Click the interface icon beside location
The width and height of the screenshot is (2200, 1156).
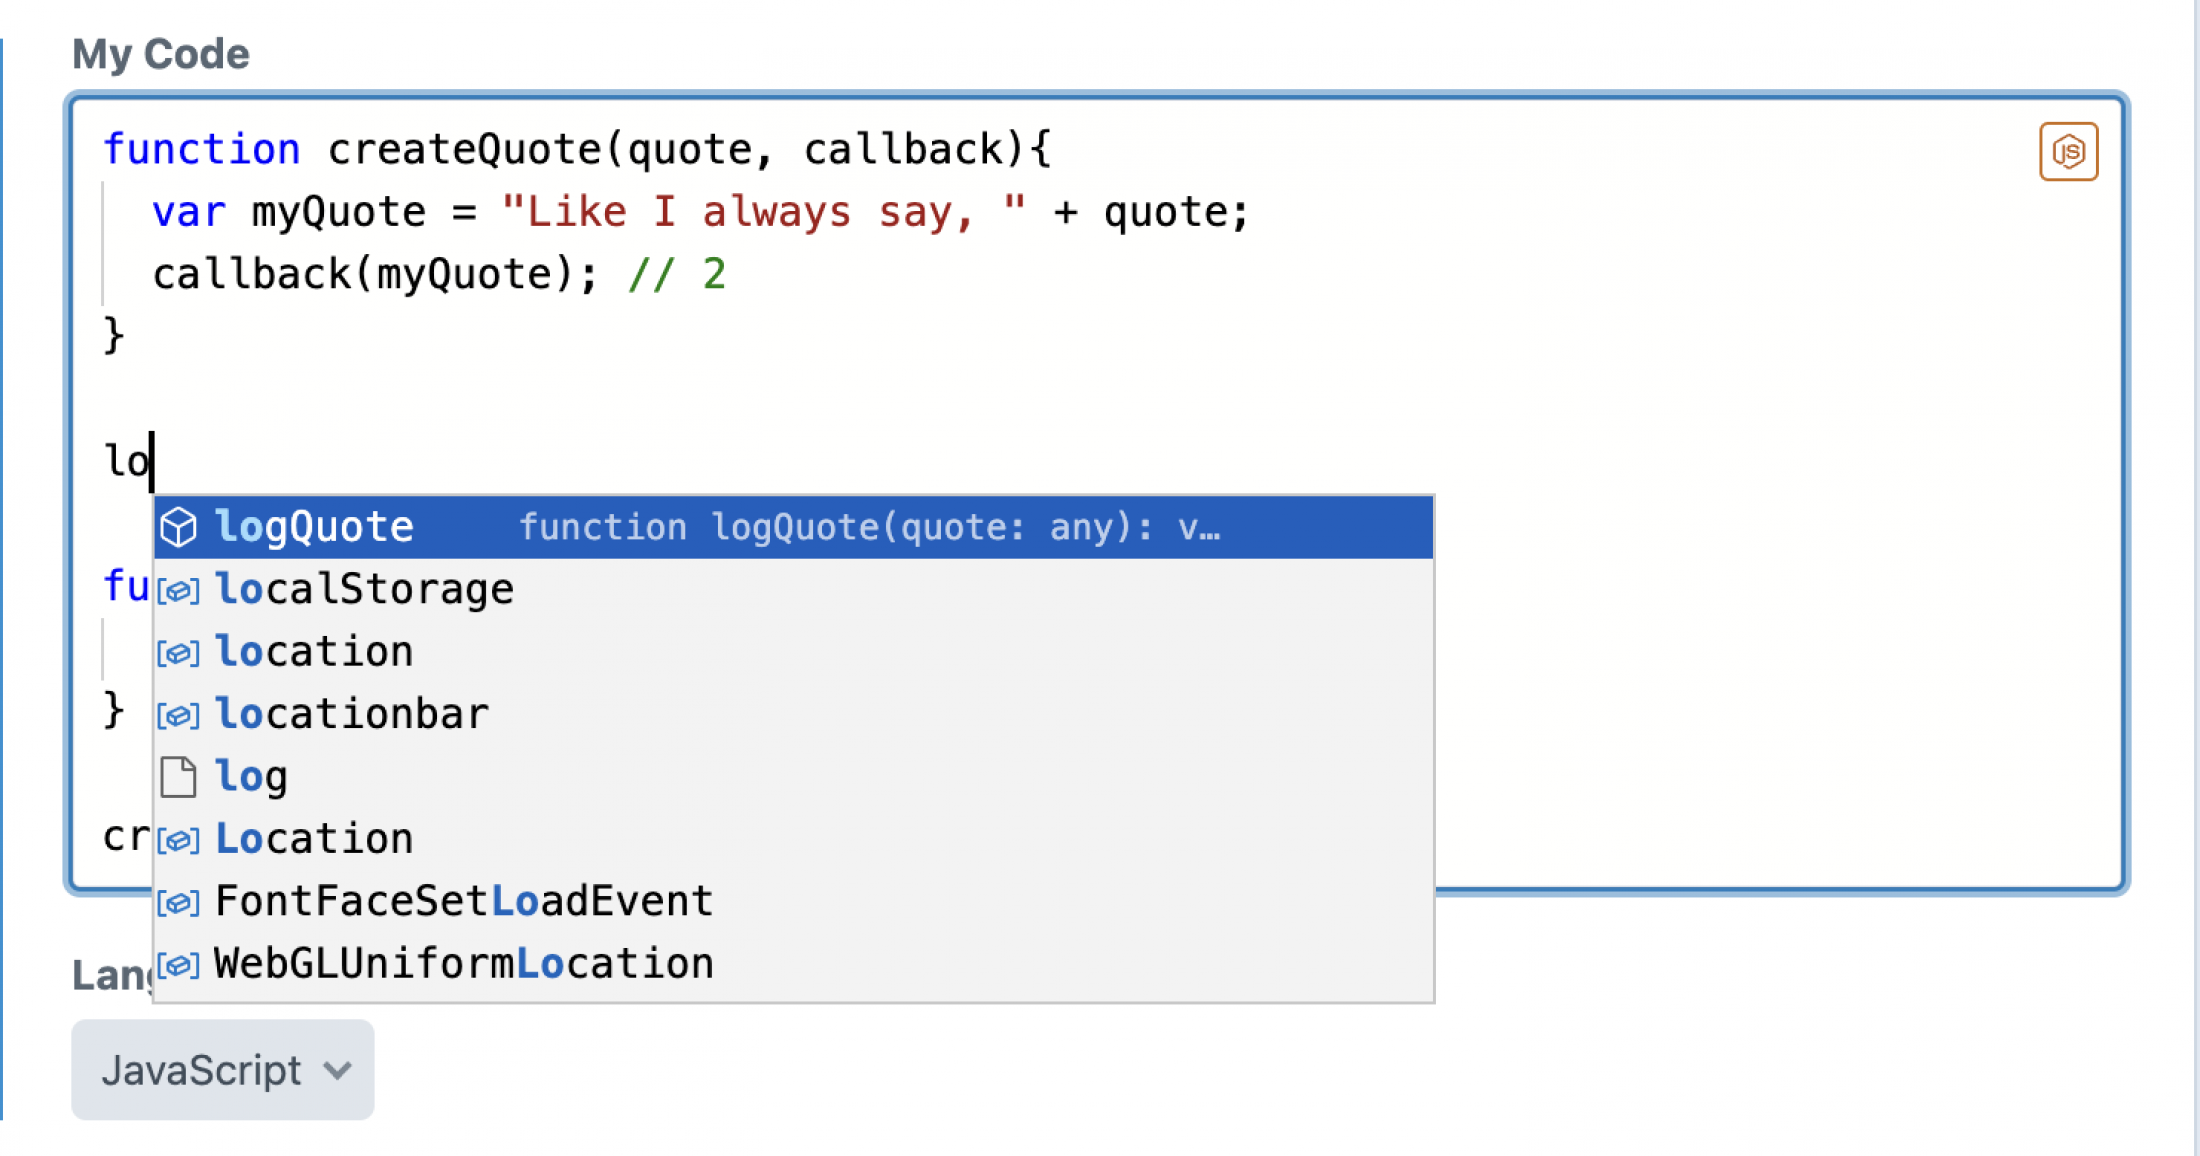point(178,652)
